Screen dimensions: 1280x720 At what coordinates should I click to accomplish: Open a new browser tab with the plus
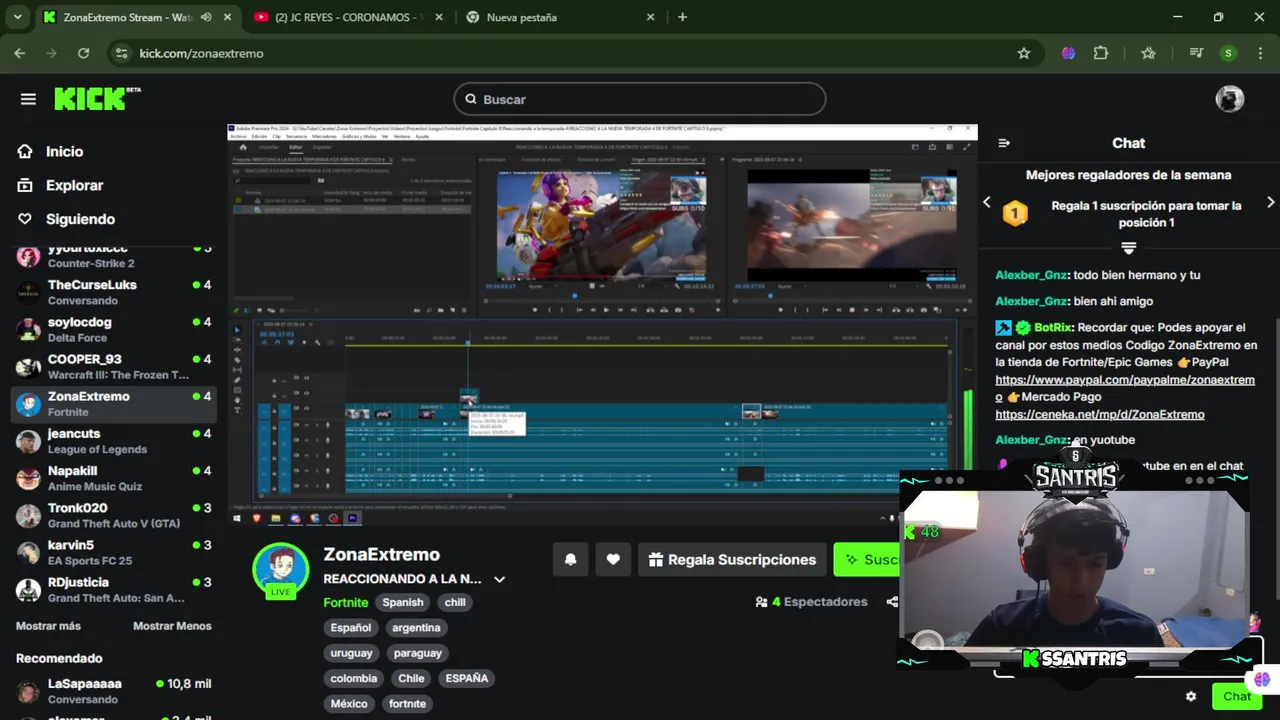pos(682,17)
